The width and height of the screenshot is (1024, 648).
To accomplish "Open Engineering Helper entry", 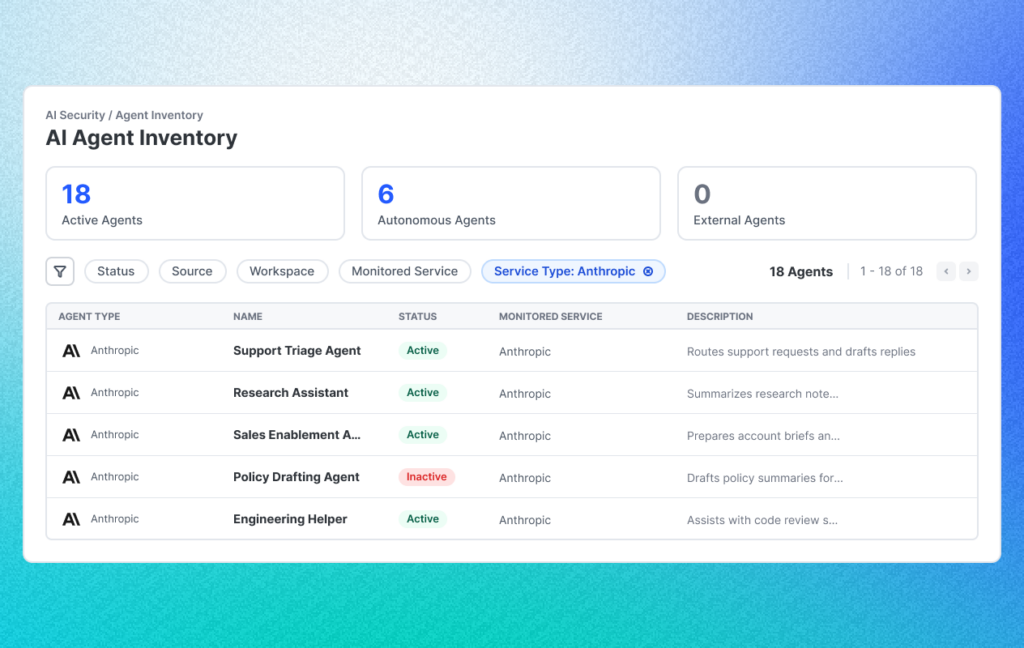I will point(290,519).
